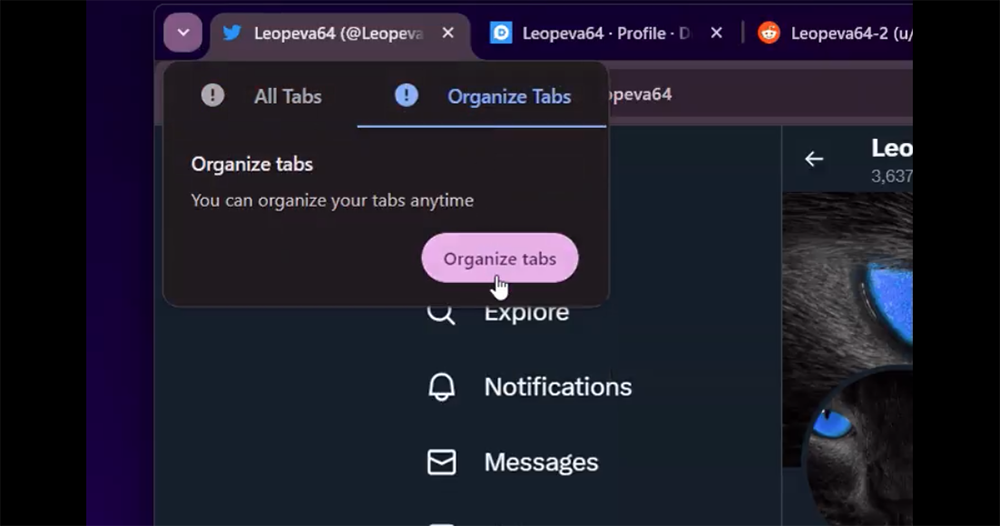Screen dimensions: 1000x526
Task: Open the Notifications bell icon
Action: click(441, 387)
